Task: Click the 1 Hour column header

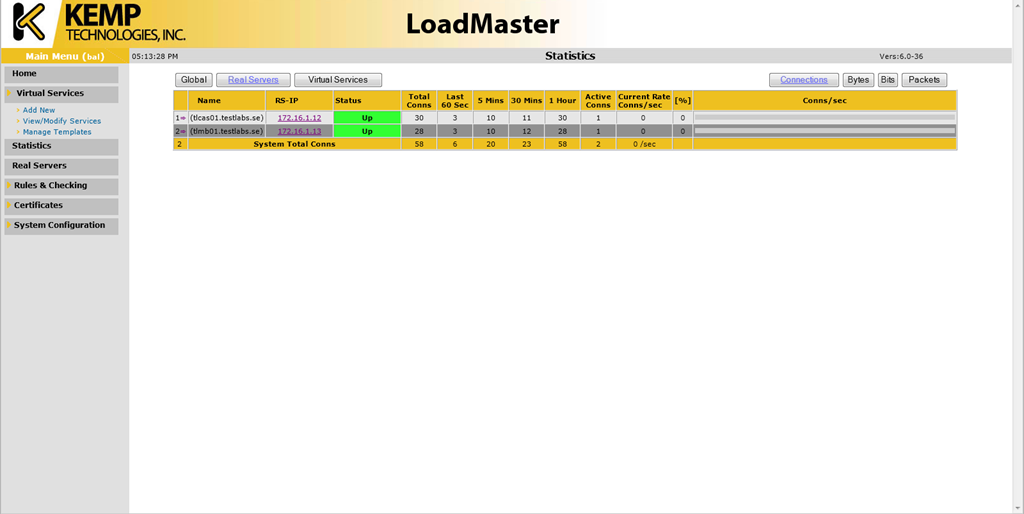Action: [562, 101]
